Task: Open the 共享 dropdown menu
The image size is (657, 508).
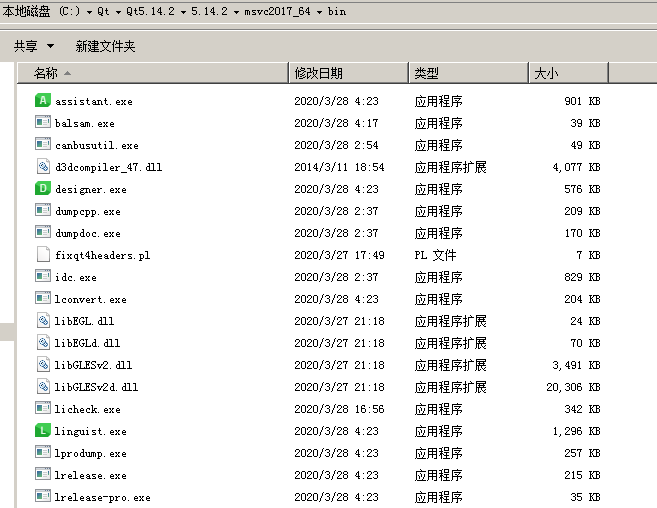Action: point(32,46)
